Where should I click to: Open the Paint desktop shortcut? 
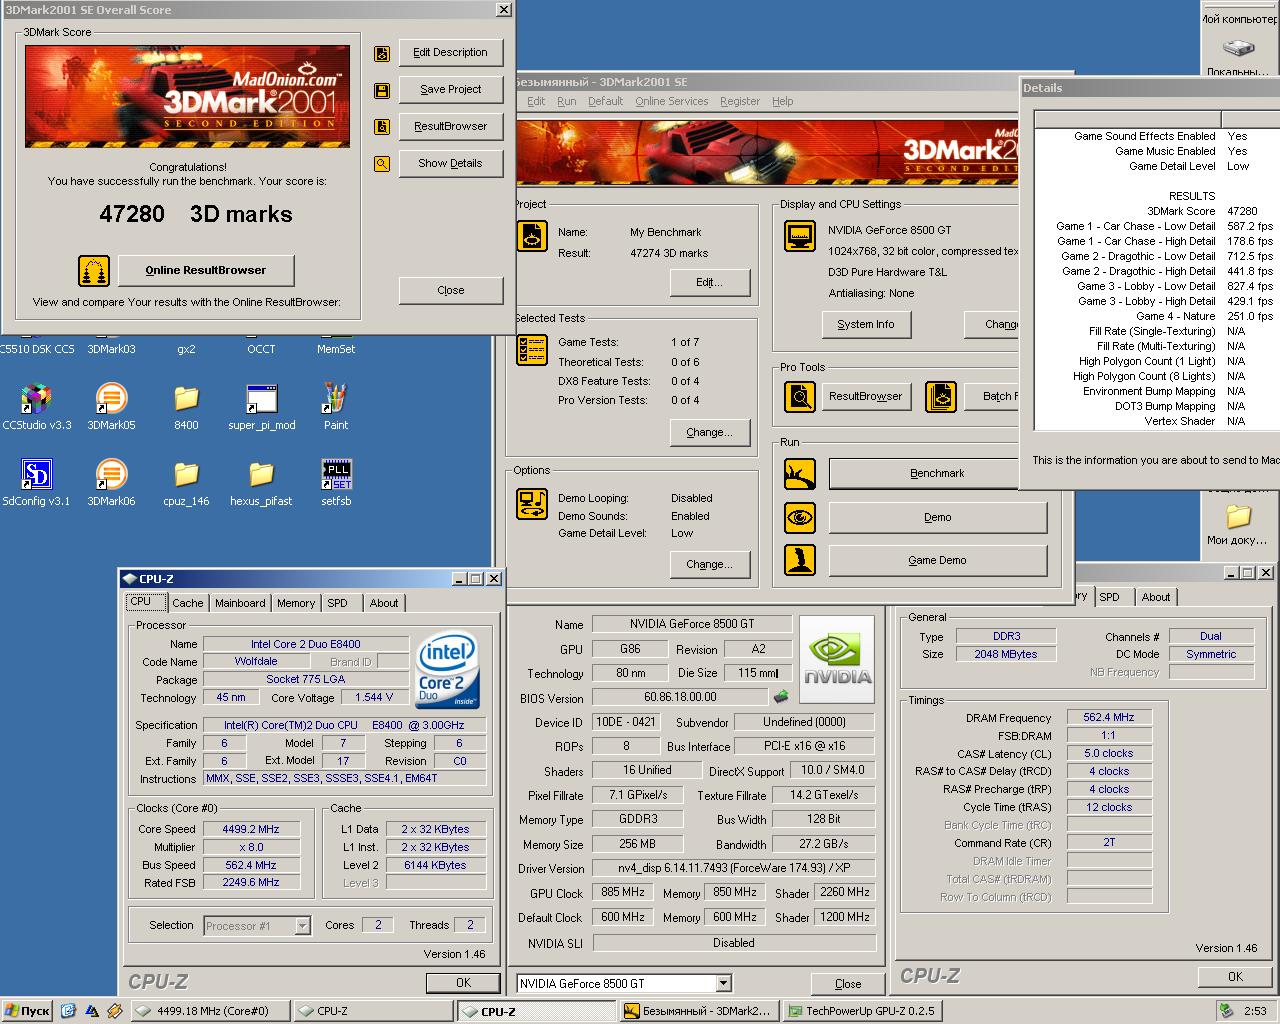[x=336, y=399]
